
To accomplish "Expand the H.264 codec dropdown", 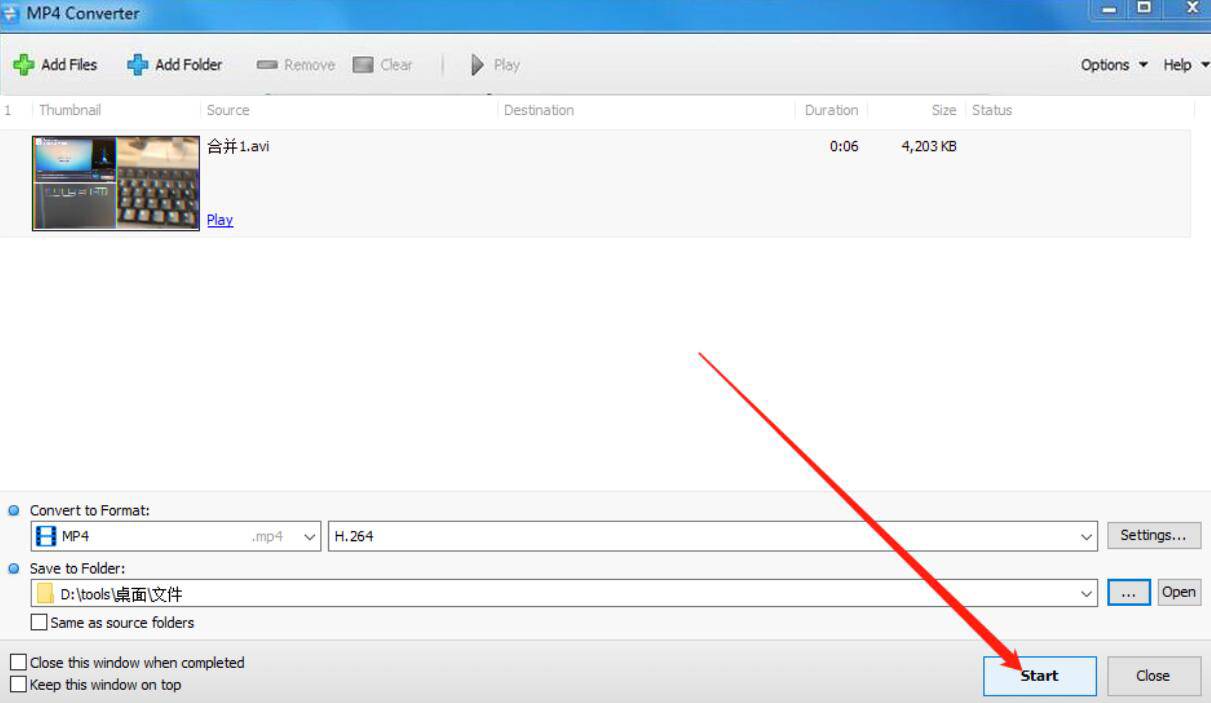I will (x=1087, y=537).
